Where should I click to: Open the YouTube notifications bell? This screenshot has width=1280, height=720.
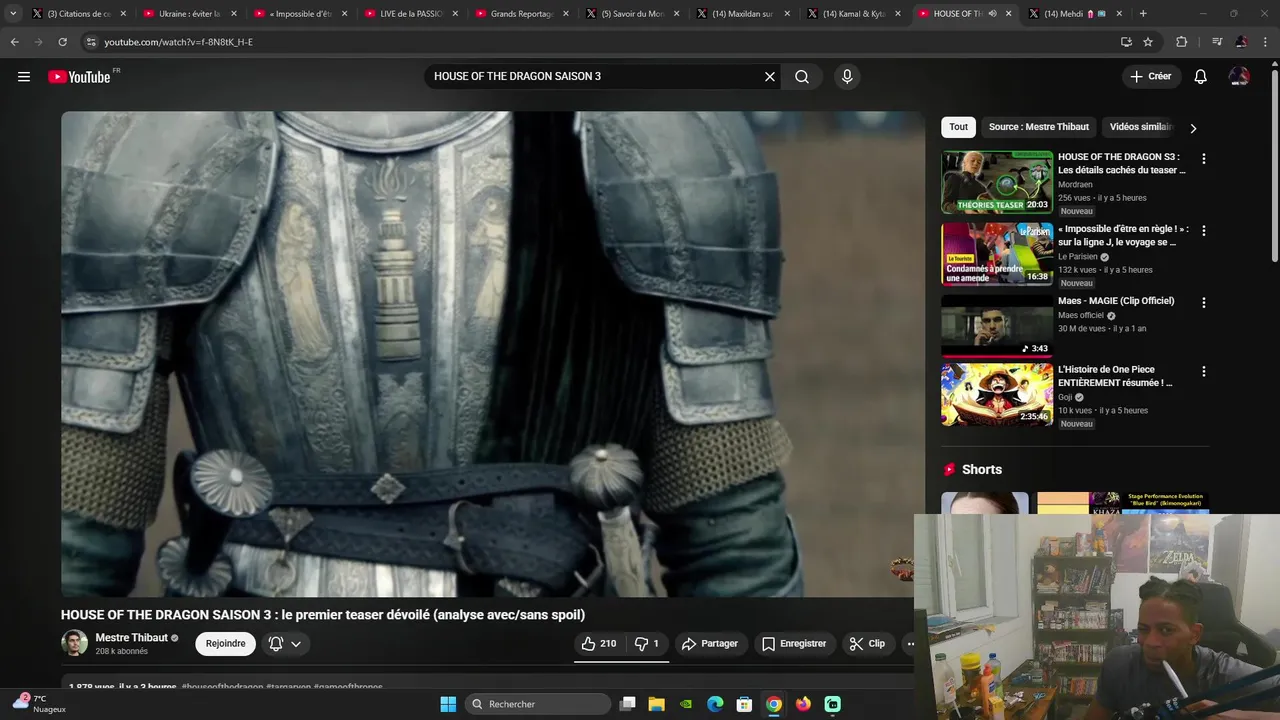point(1201,77)
